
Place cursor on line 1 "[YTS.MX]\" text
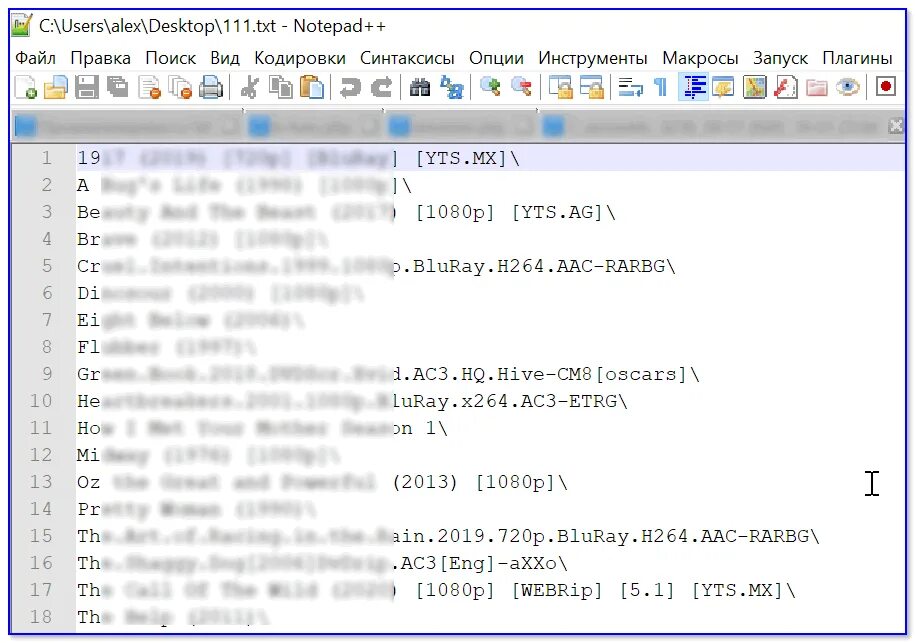pyautogui.click(x=467, y=158)
